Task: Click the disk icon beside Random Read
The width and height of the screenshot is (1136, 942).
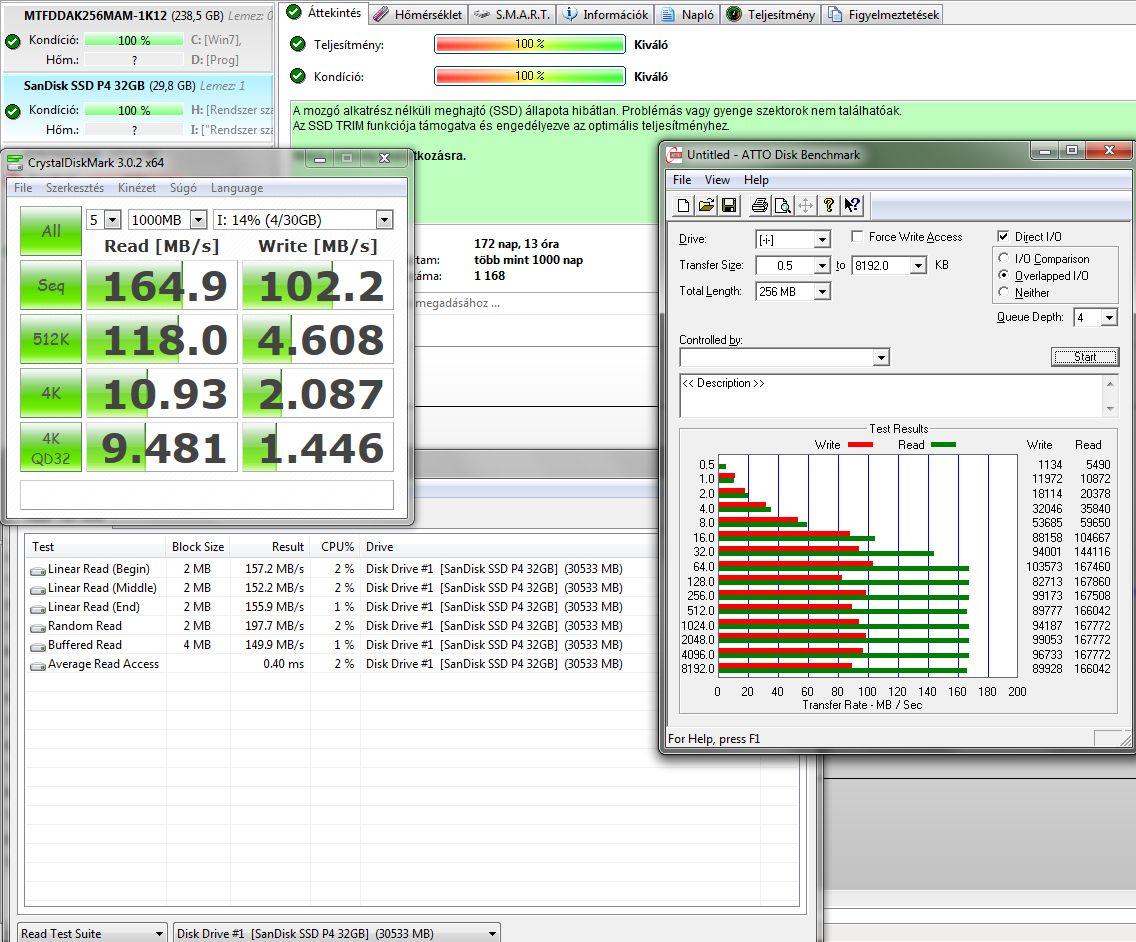Action: point(38,627)
